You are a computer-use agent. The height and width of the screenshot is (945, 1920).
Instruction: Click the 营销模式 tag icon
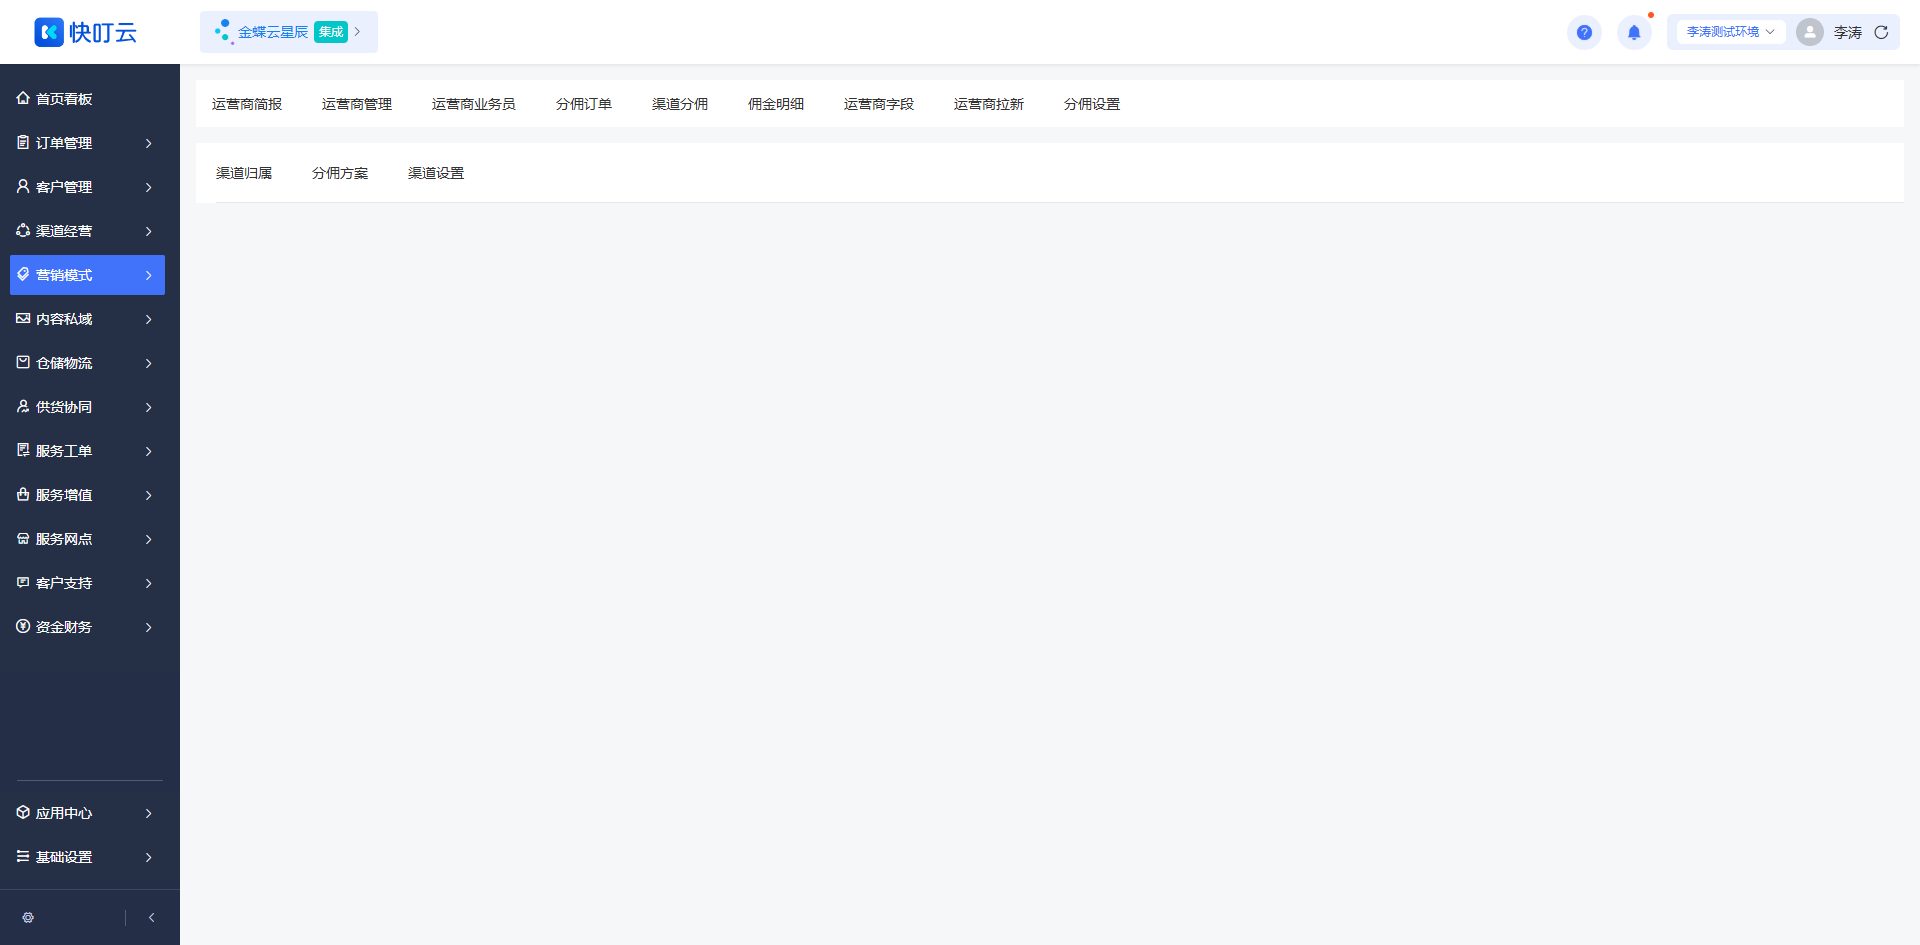(23, 274)
